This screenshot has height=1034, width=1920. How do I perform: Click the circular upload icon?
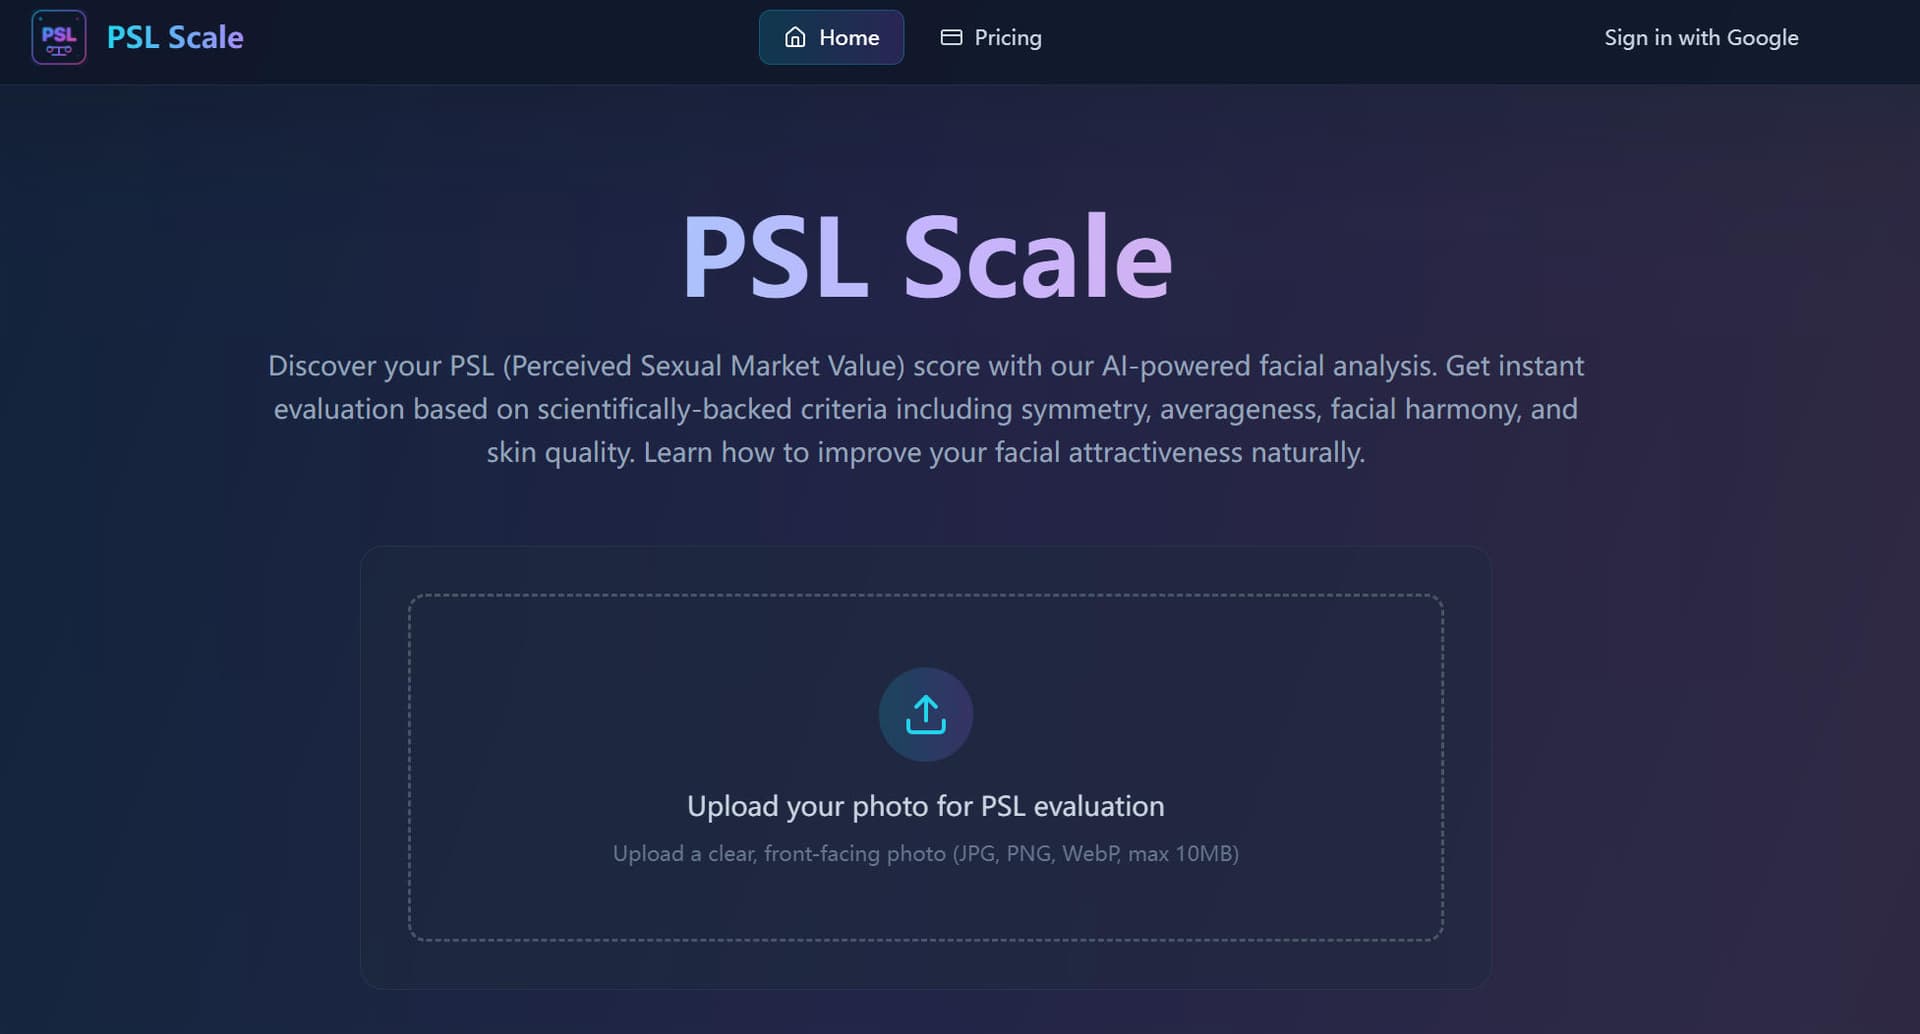point(925,714)
